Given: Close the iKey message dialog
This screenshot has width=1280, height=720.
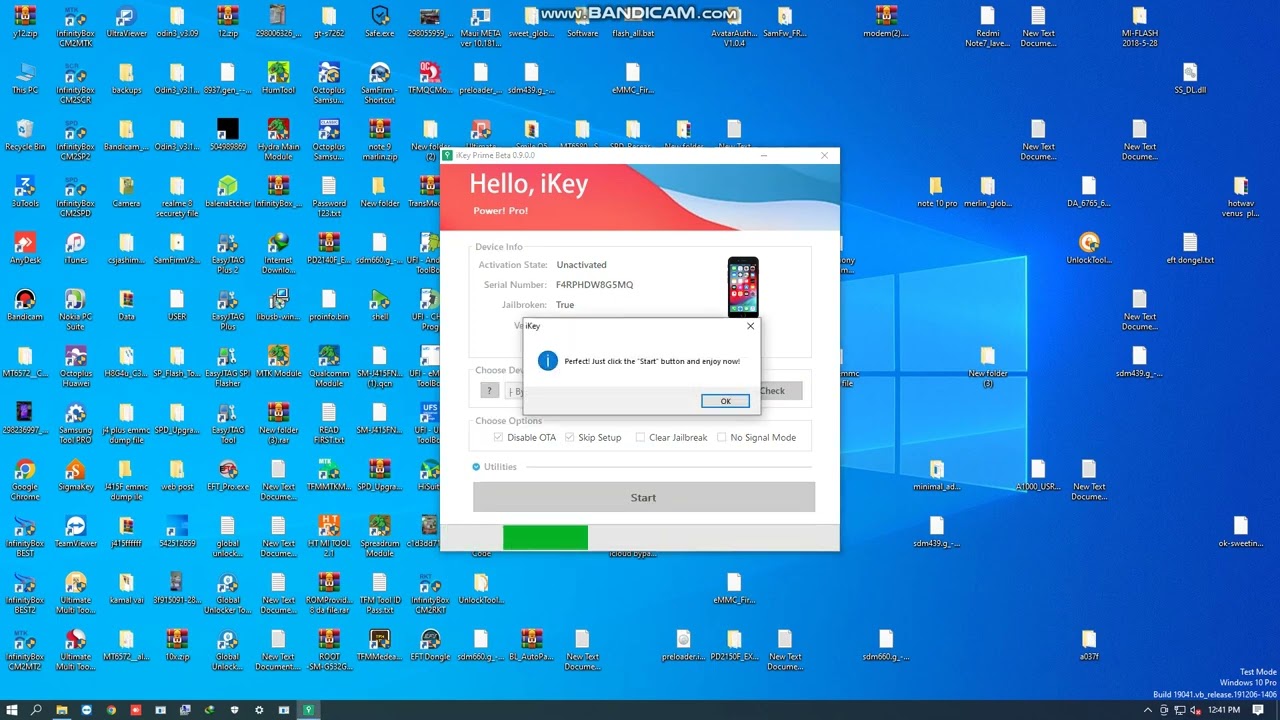Looking at the screenshot, I should click(x=750, y=326).
